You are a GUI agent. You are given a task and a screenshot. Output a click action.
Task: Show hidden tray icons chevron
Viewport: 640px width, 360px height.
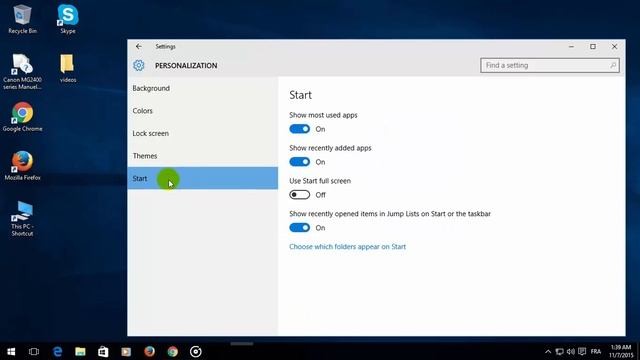(x=548, y=351)
